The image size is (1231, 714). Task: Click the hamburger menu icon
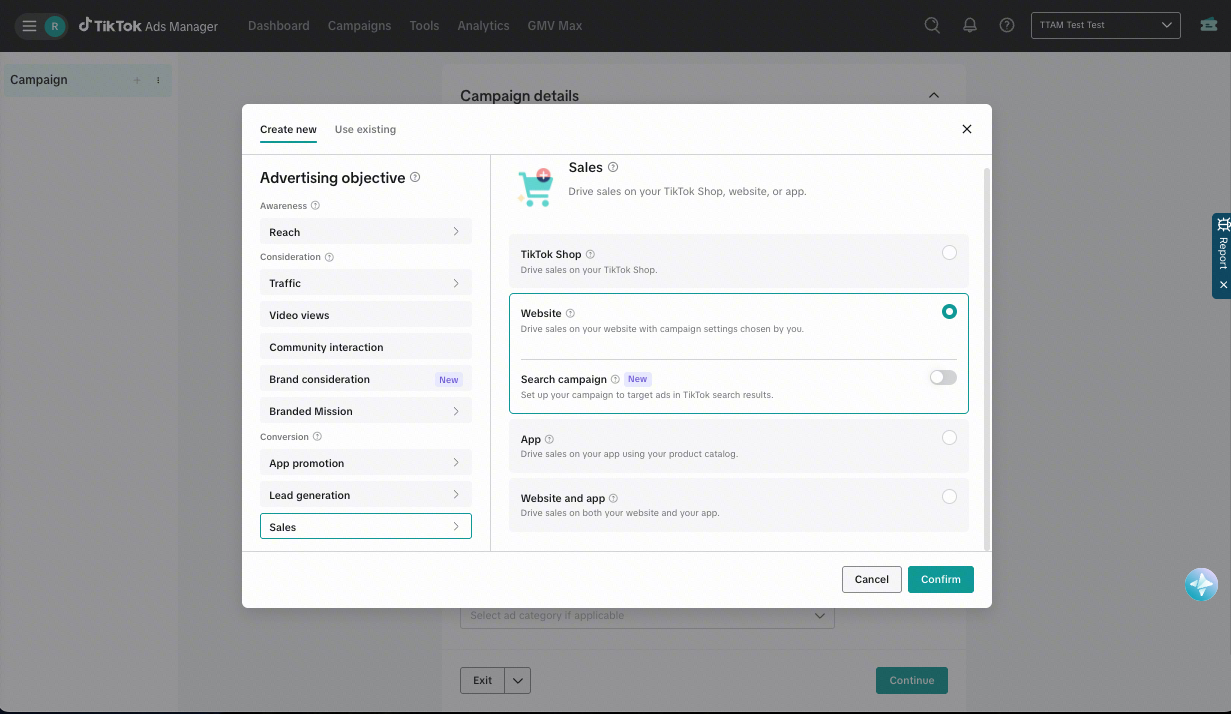pos(29,26)
